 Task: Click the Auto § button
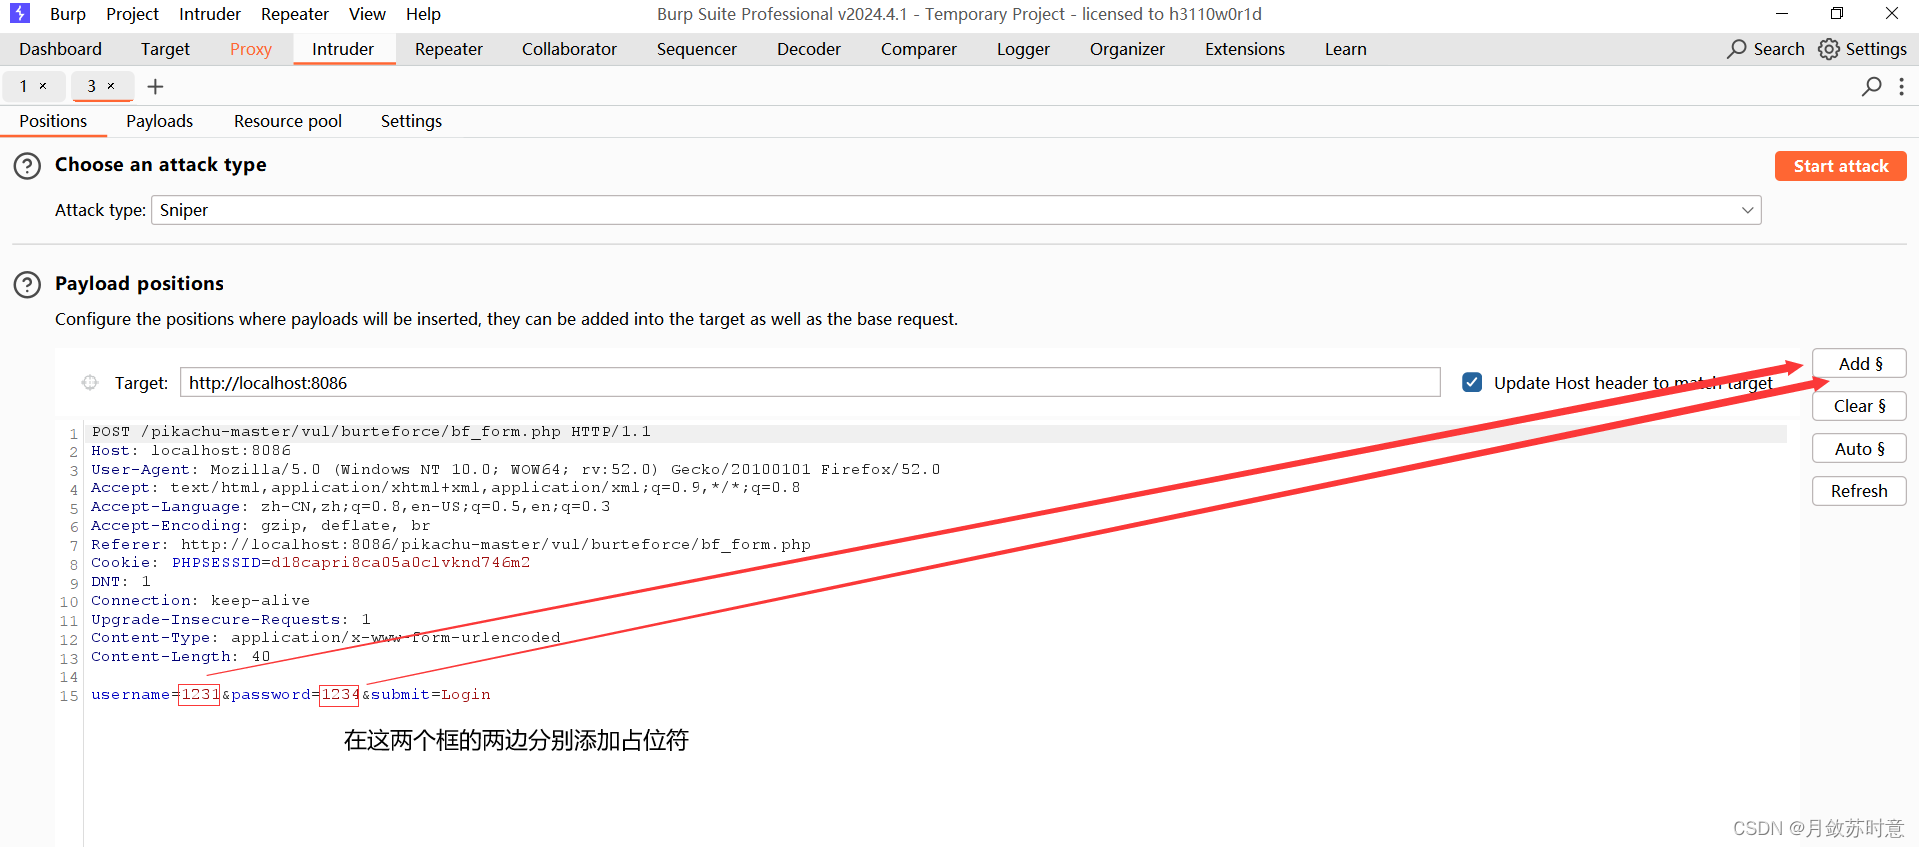1859,449
